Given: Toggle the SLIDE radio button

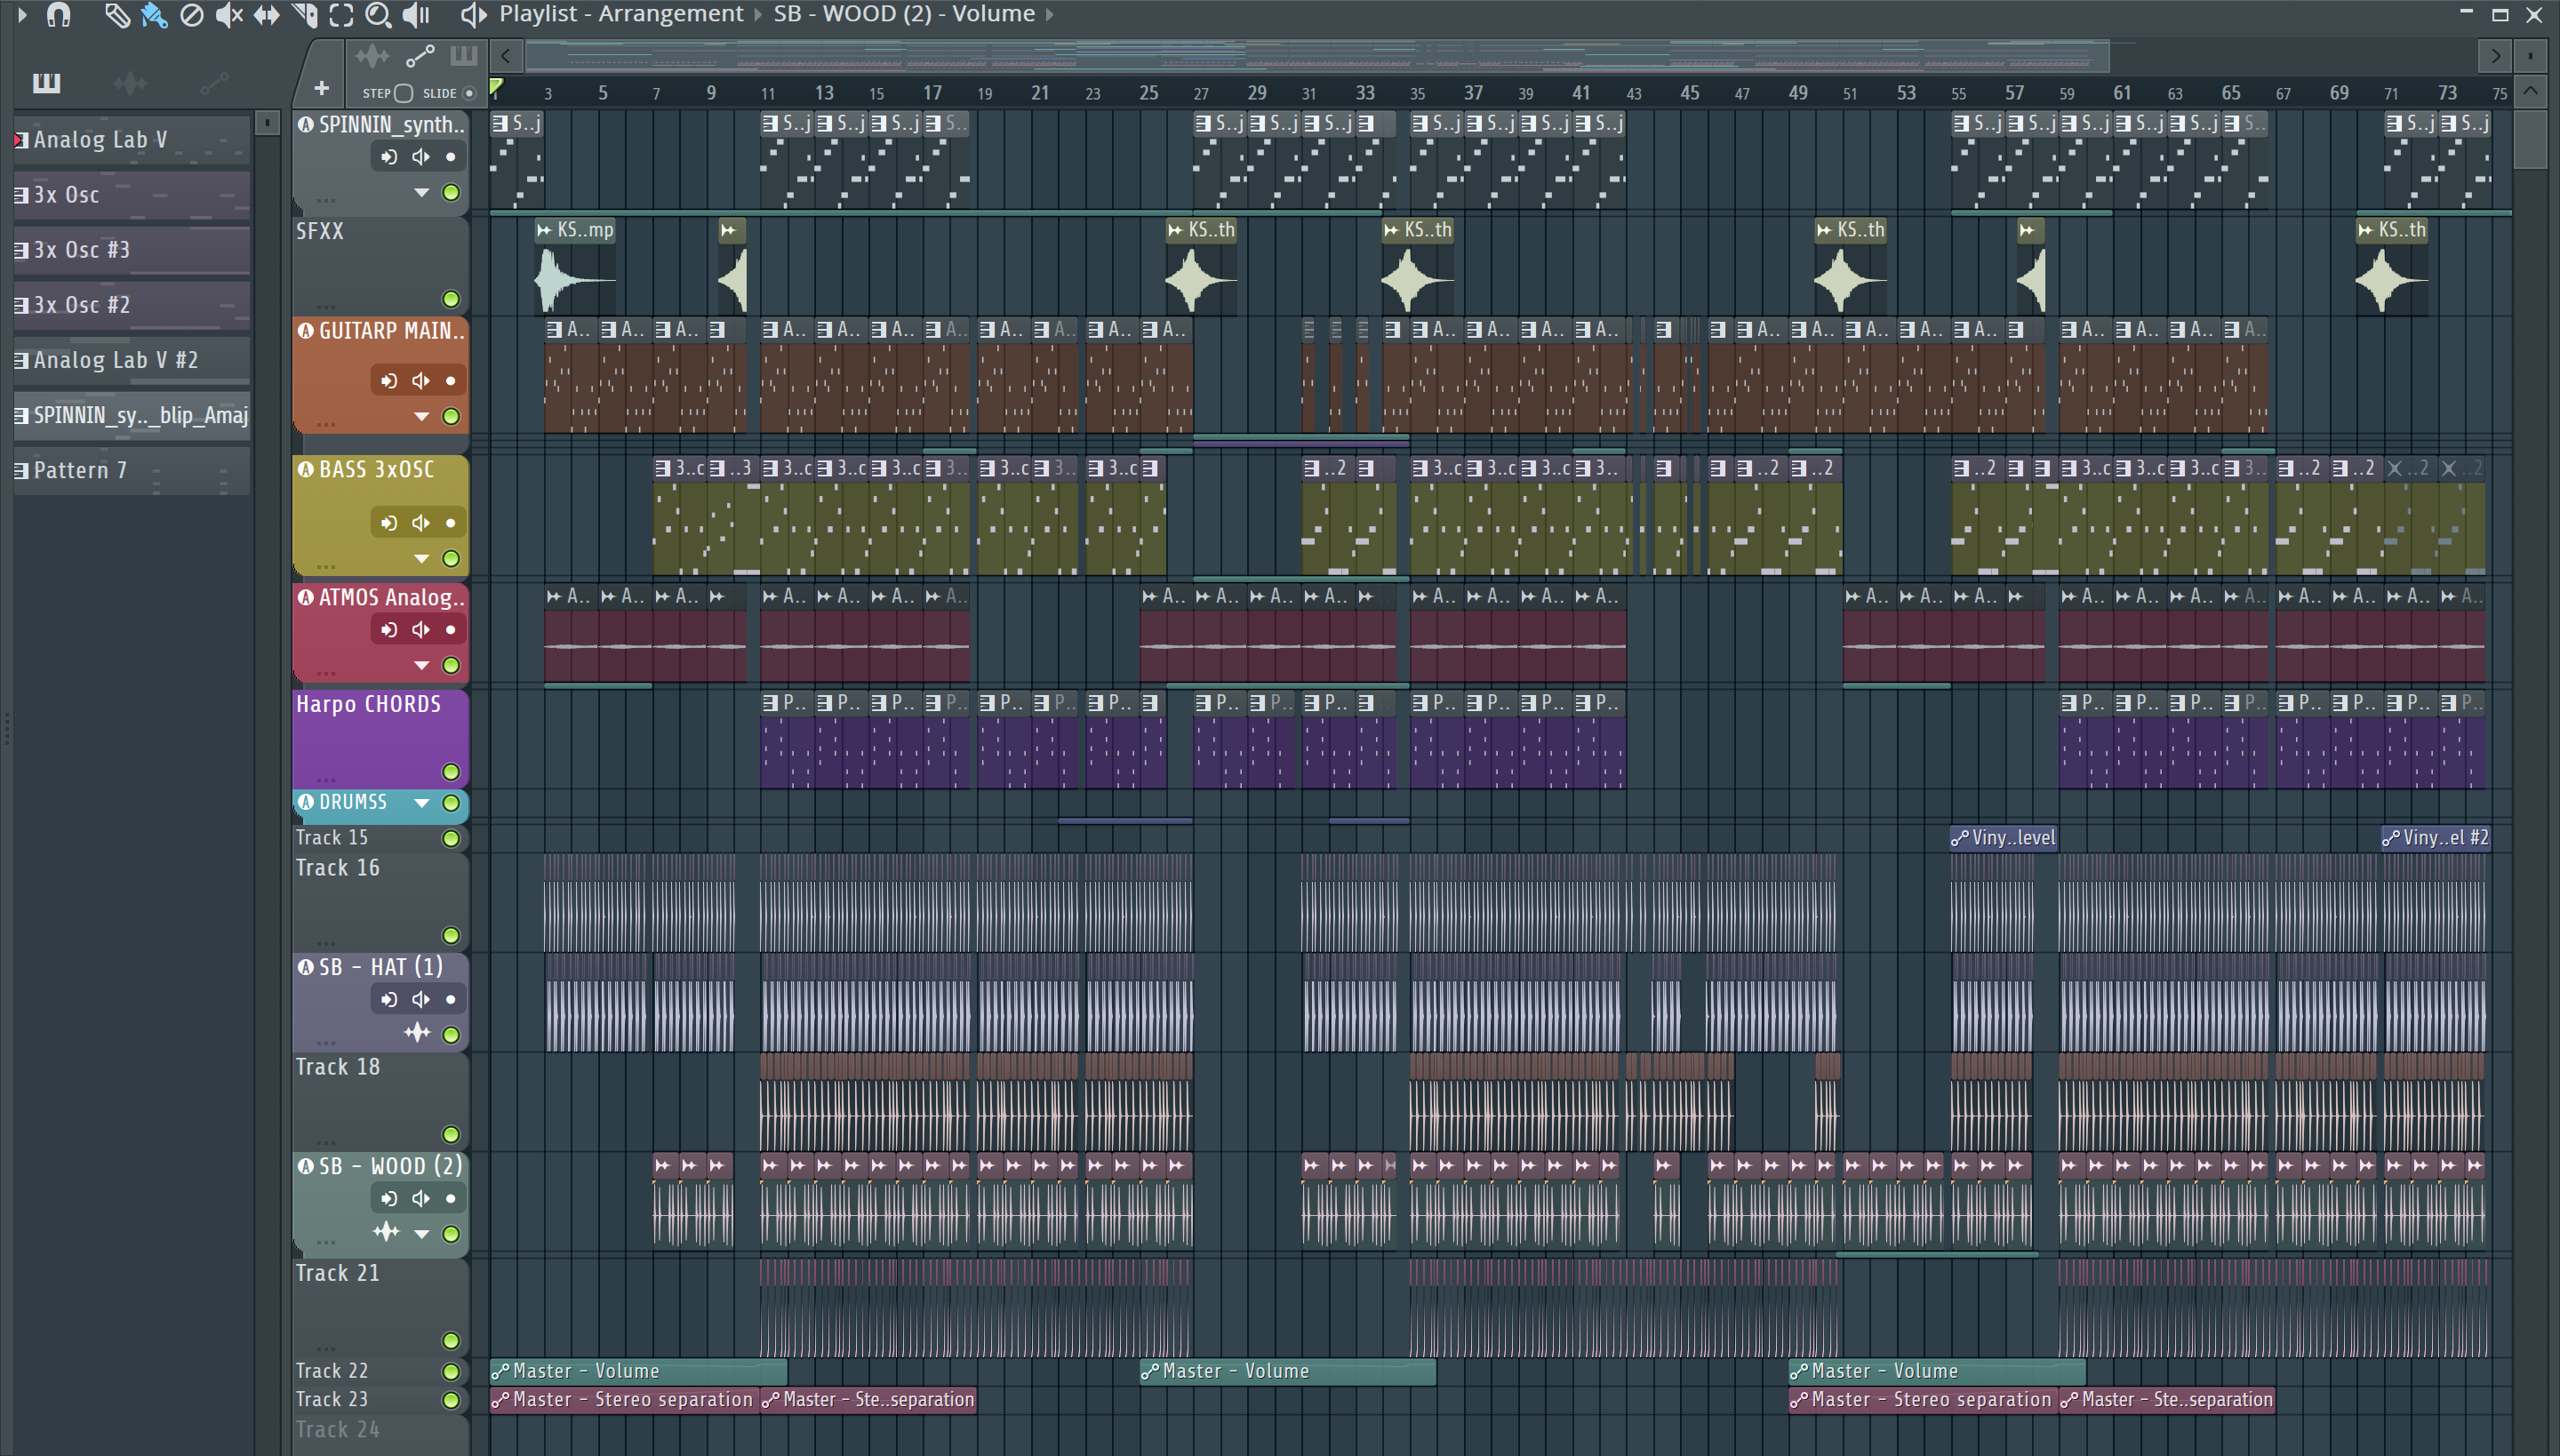Looking at the screenshot, I should (x=469, y=93).
